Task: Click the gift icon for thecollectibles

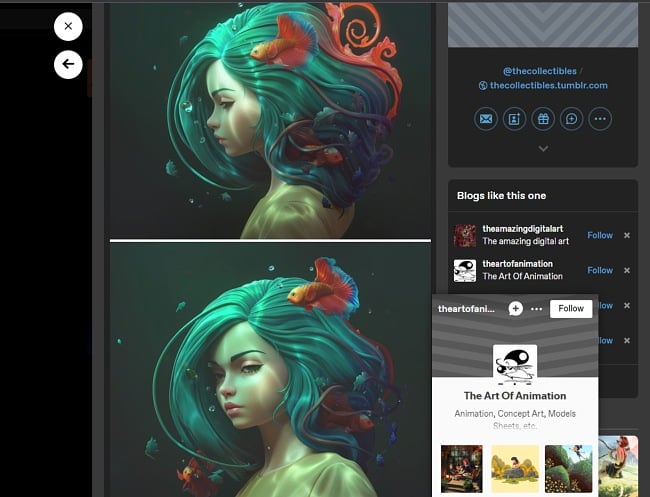Action: pyautogui.click(x=543, y=119)
